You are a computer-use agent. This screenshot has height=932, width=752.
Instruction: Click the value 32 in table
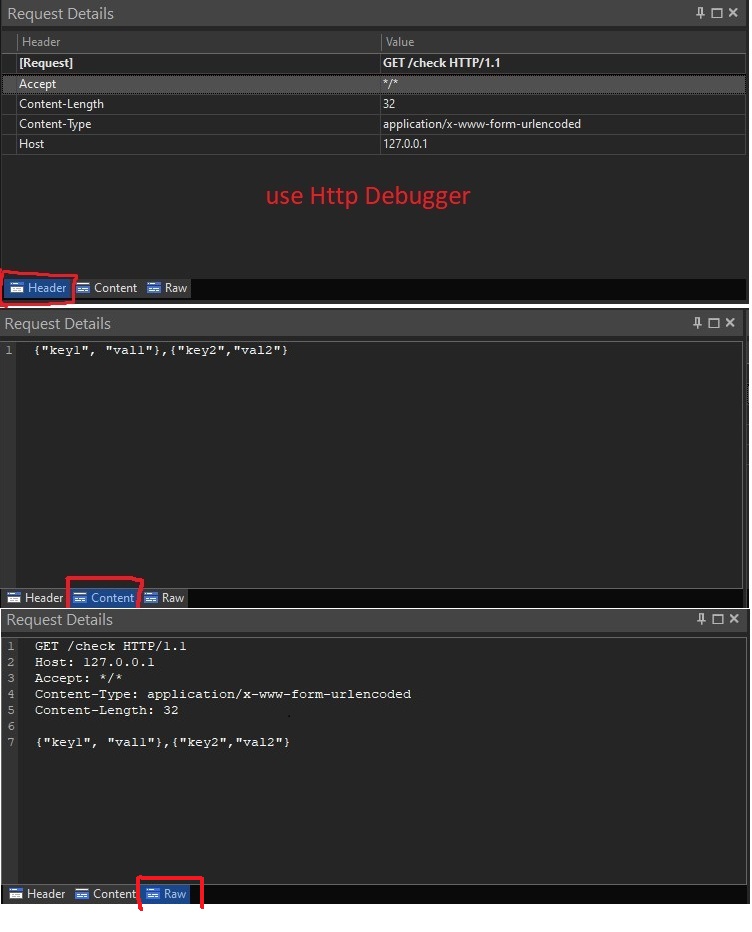point(563,104)
